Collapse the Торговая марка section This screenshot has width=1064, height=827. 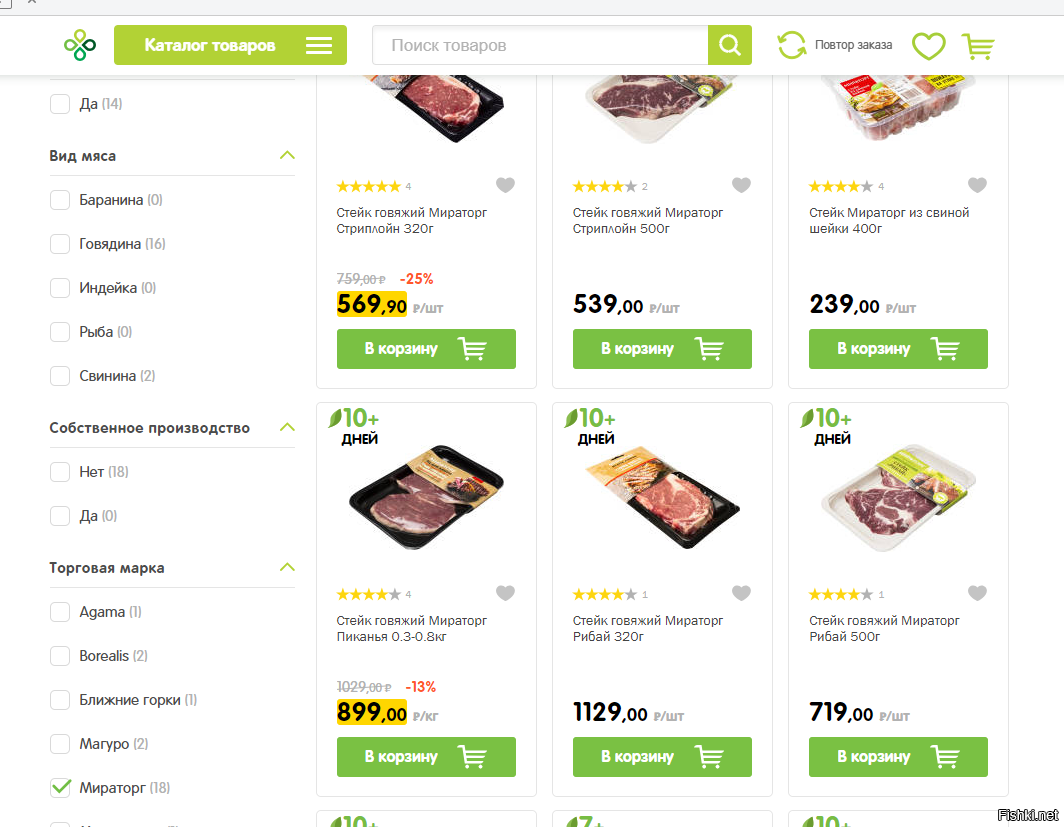287,567
